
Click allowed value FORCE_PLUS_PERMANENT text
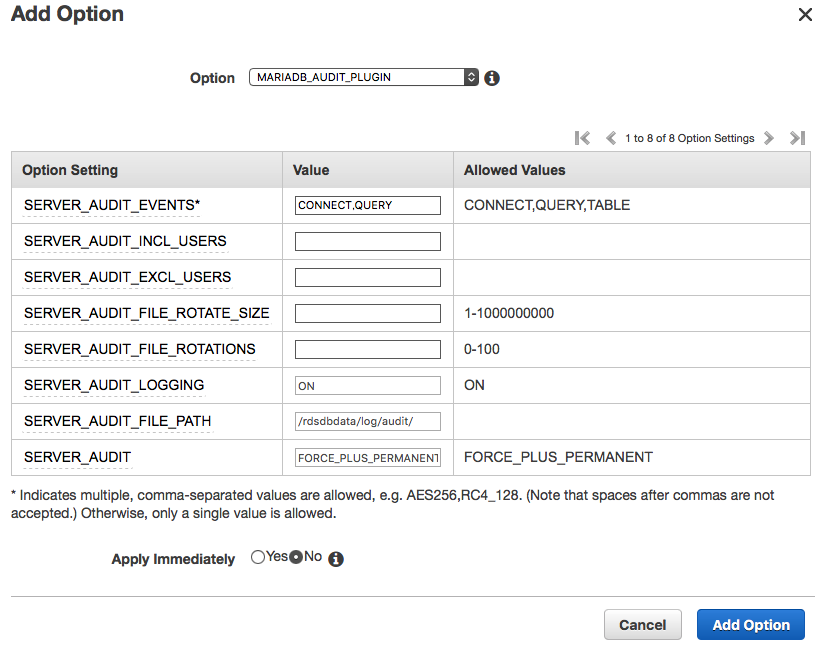558,457
